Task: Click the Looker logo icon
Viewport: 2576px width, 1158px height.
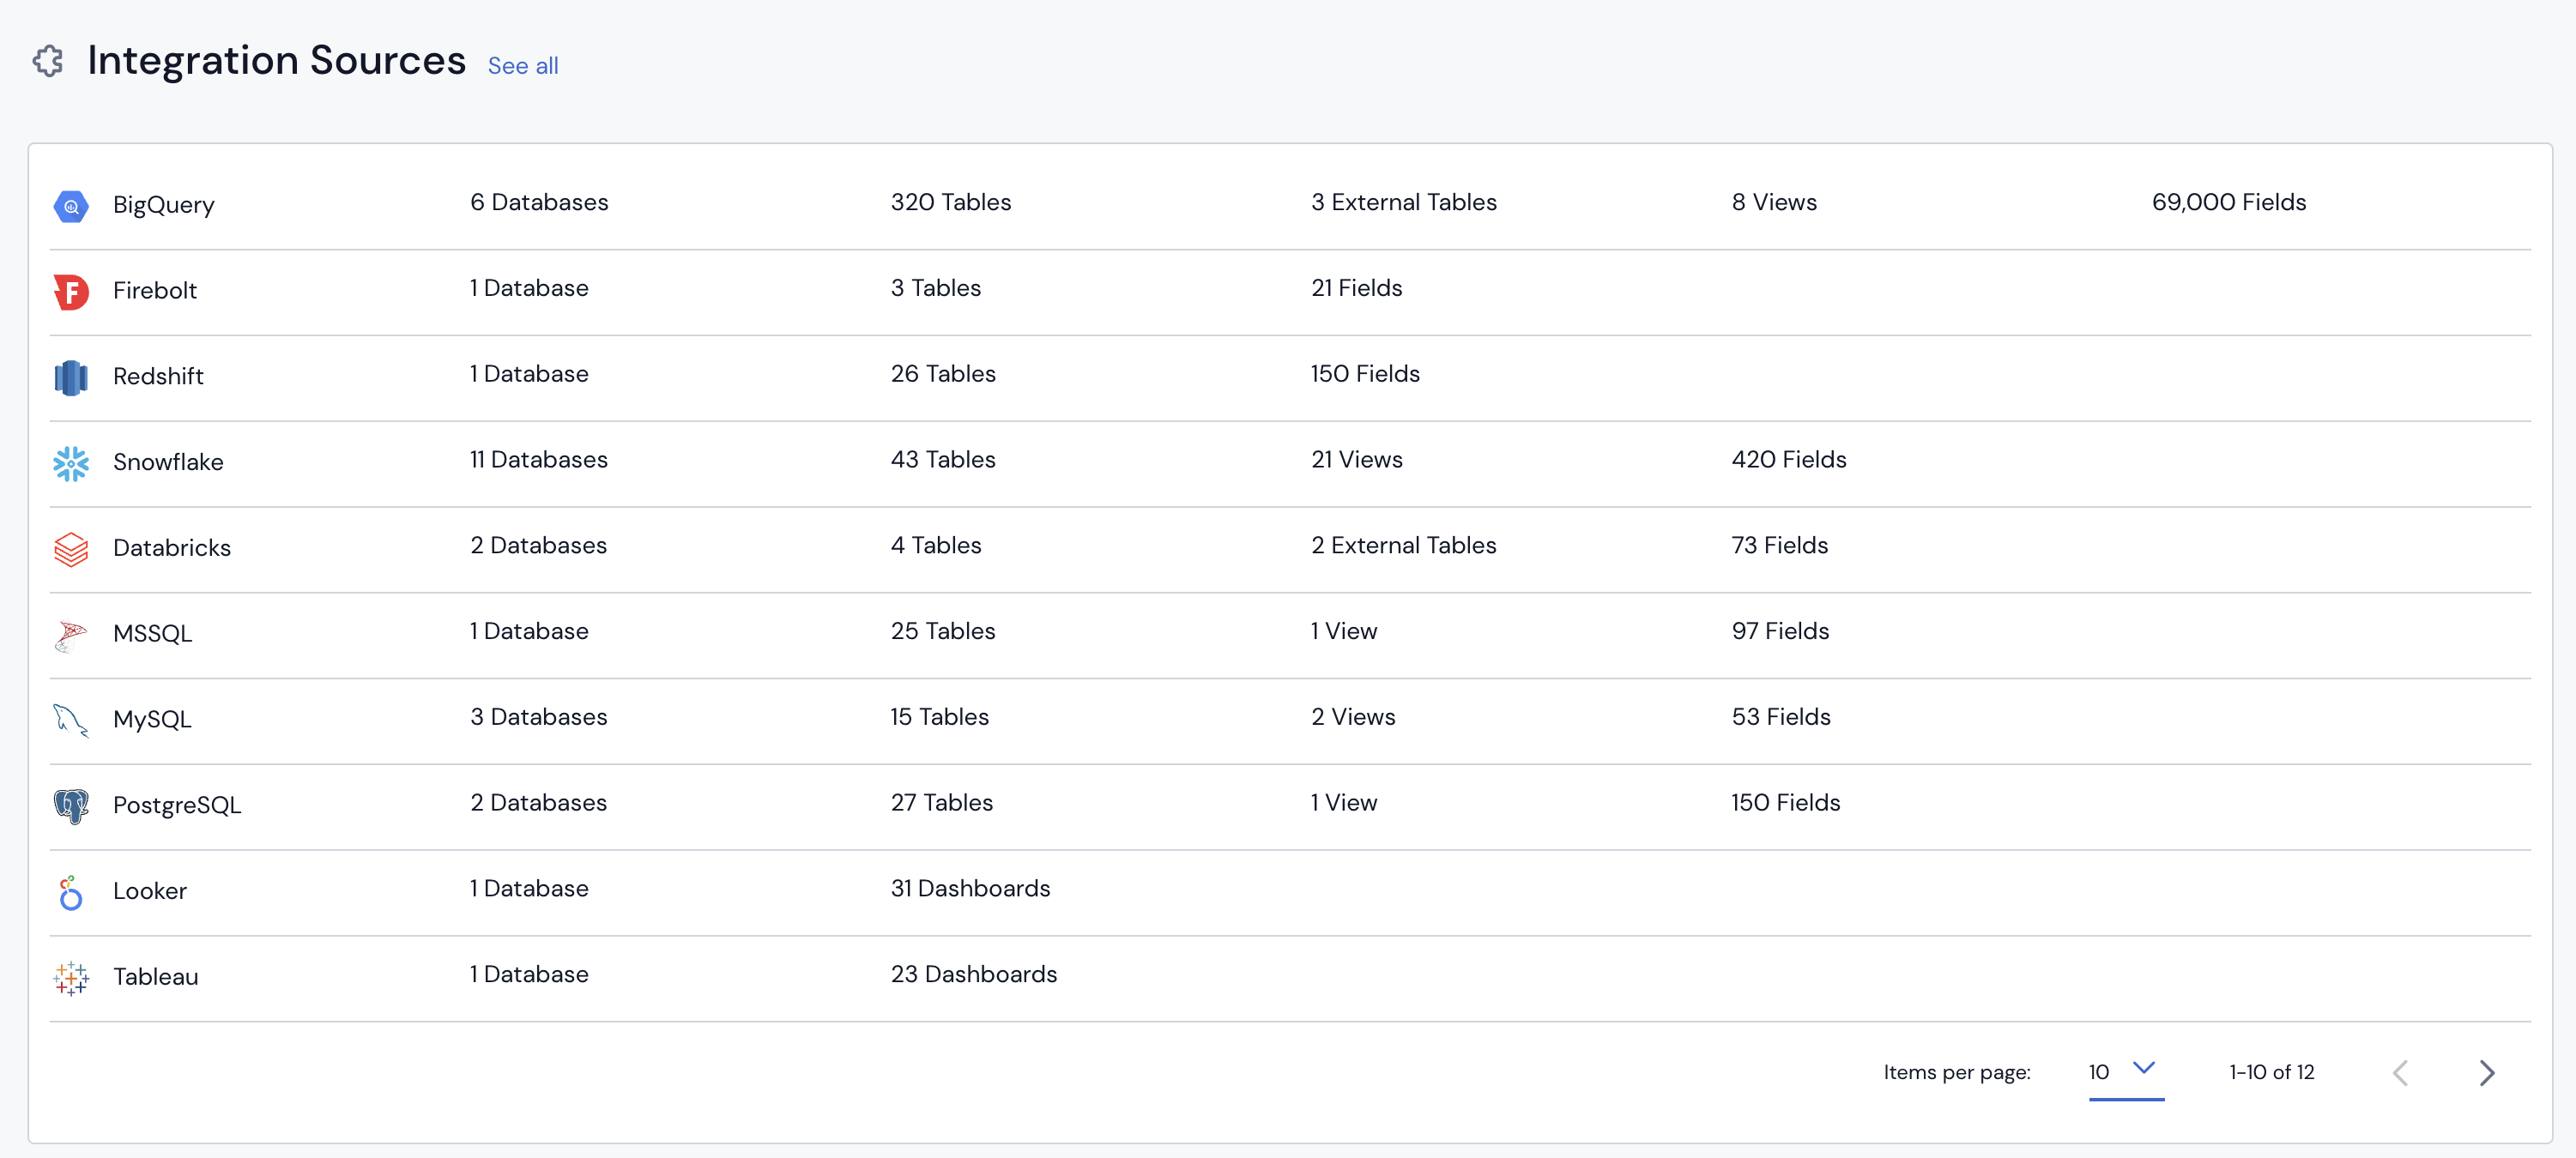Action: tap(71, 892)
